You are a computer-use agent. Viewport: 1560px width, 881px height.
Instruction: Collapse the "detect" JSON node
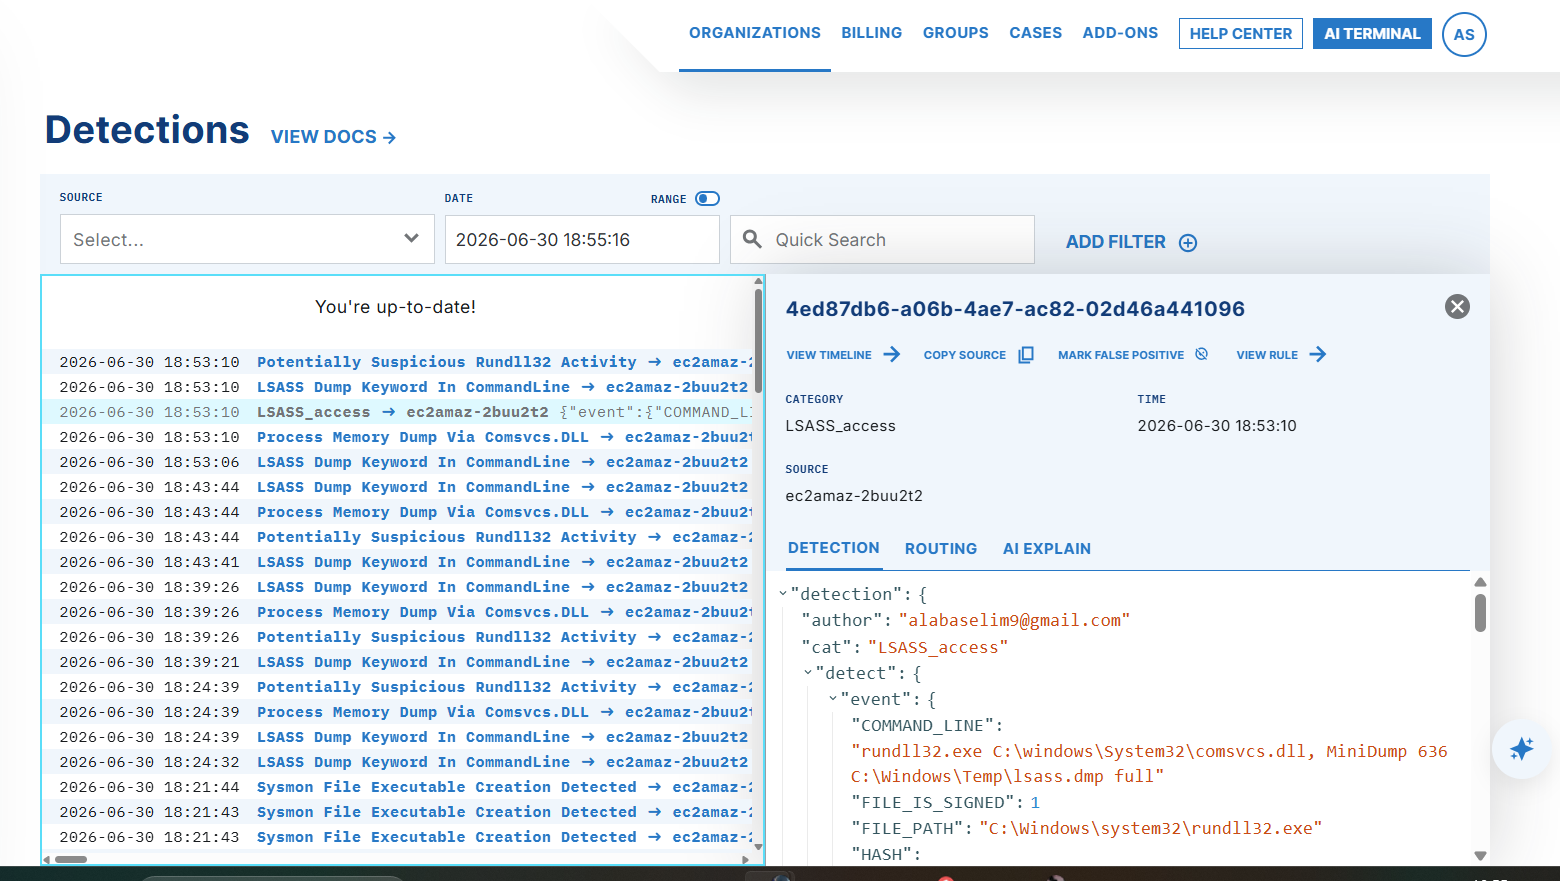tap(808, 673)
